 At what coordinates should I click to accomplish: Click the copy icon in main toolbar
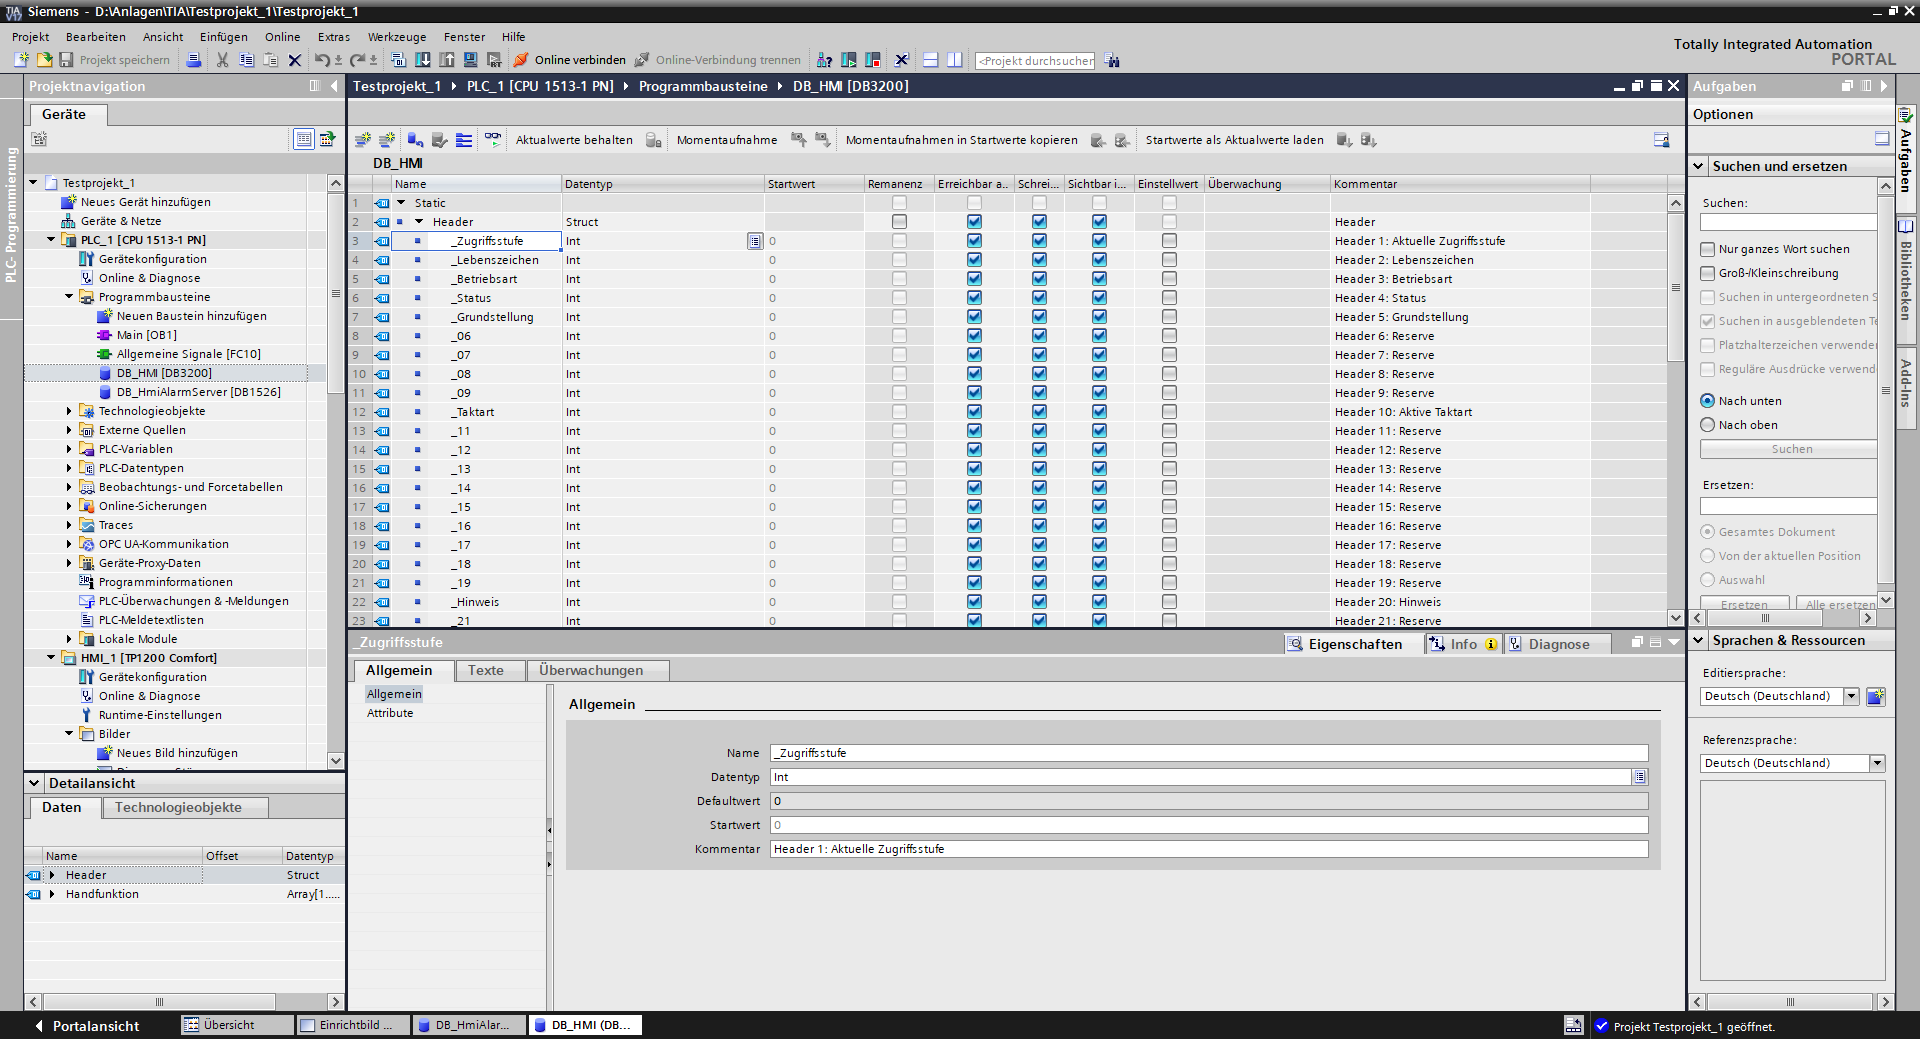[x=246, y=60]
